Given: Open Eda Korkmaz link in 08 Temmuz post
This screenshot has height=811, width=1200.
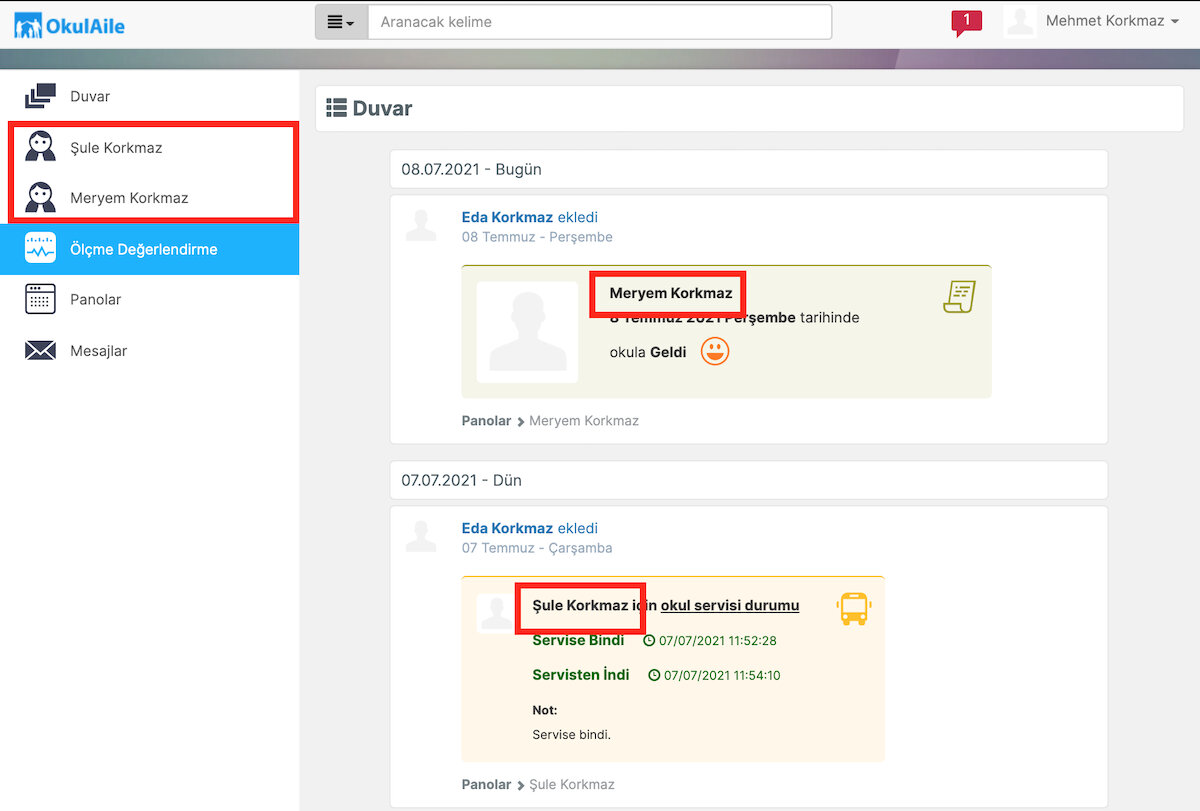Looking at the screenshot, I should tap(507, 217).
